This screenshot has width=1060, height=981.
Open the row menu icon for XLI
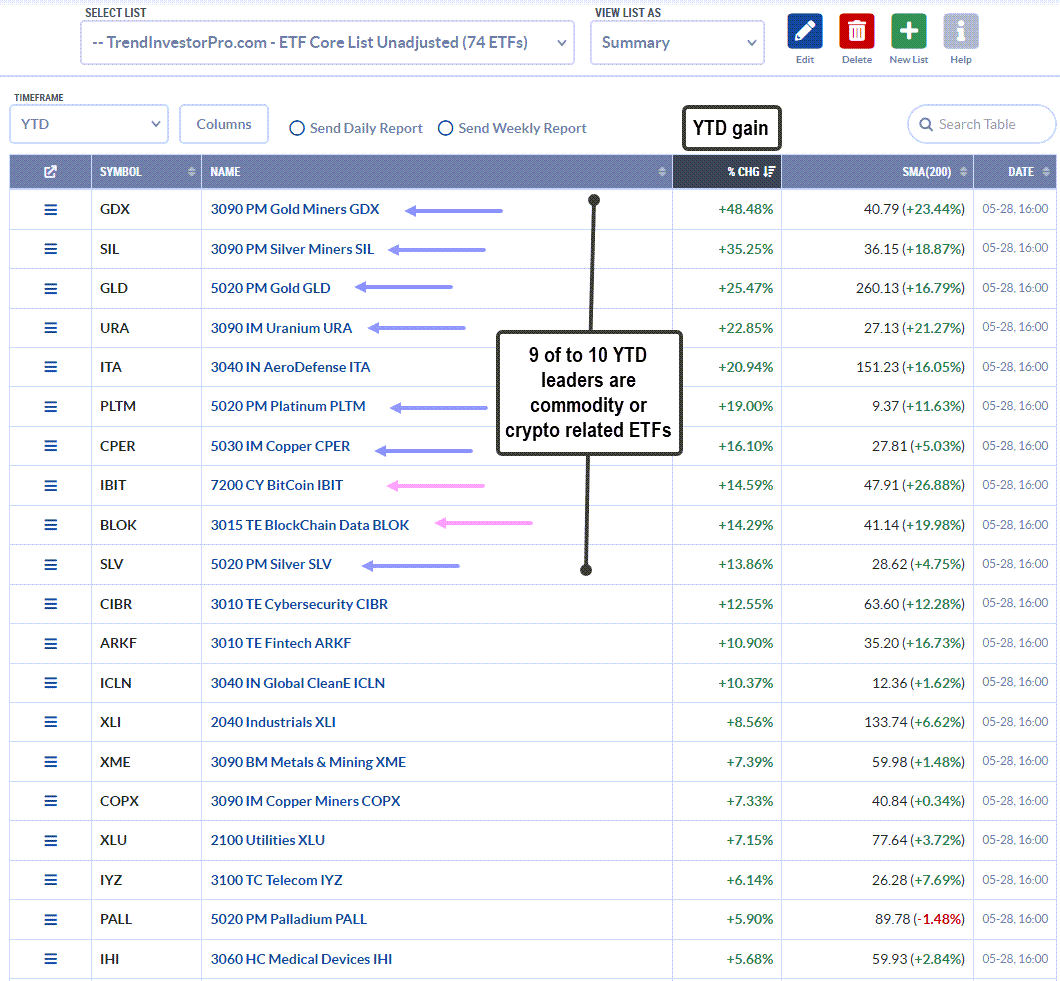(x=51, y=722)
